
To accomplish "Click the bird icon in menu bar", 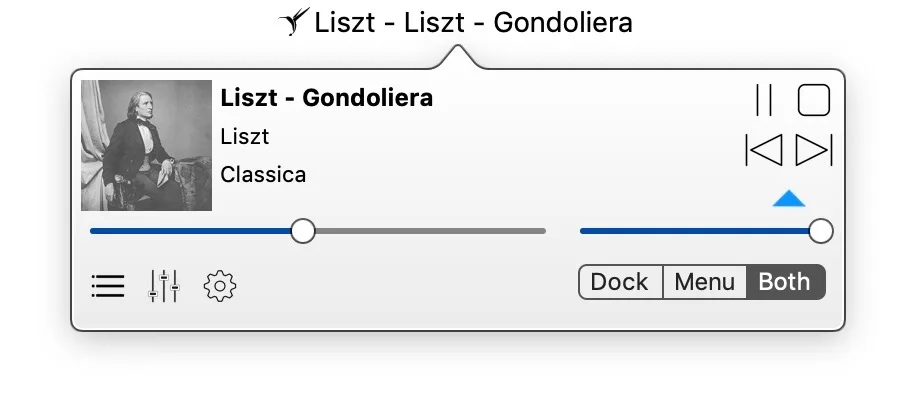I will click(292, 23).
